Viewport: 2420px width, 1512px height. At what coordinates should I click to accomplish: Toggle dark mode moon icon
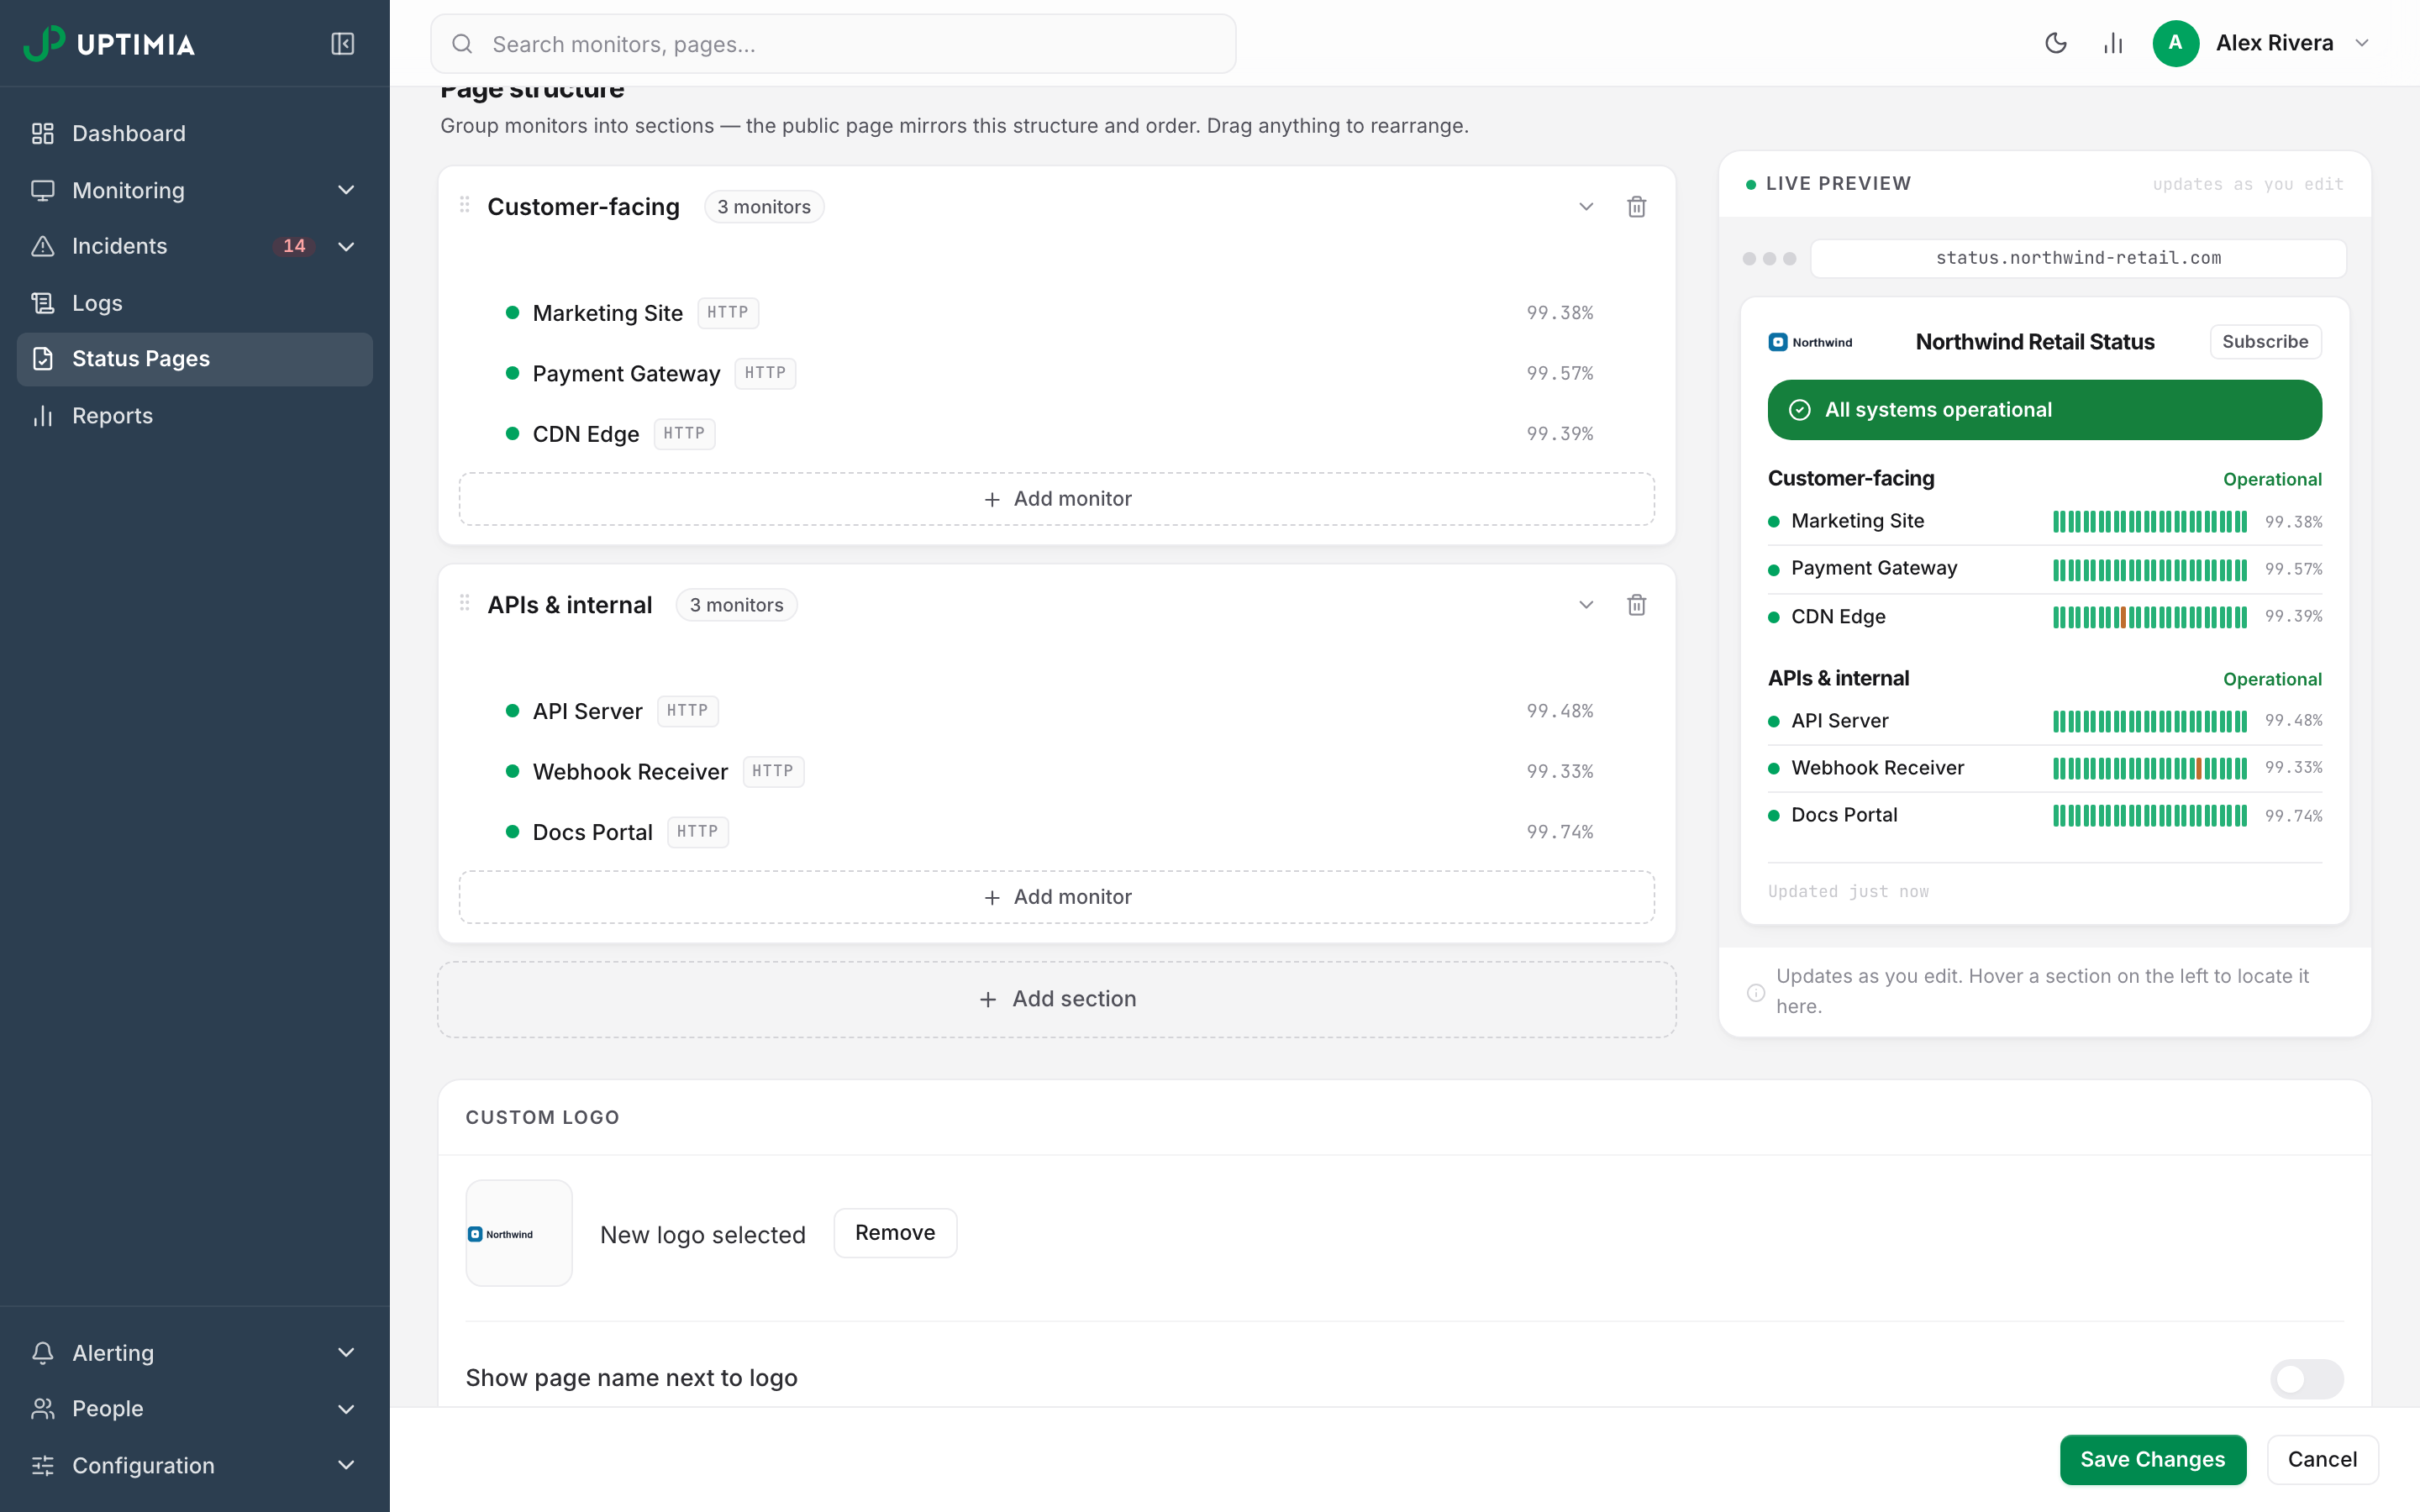click(2056, 43)
